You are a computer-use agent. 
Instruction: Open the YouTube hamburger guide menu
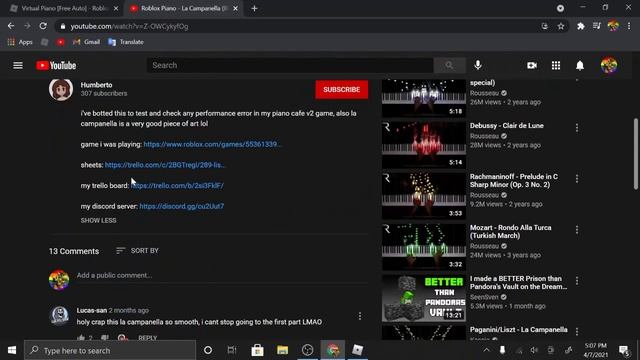coord(18,65)
